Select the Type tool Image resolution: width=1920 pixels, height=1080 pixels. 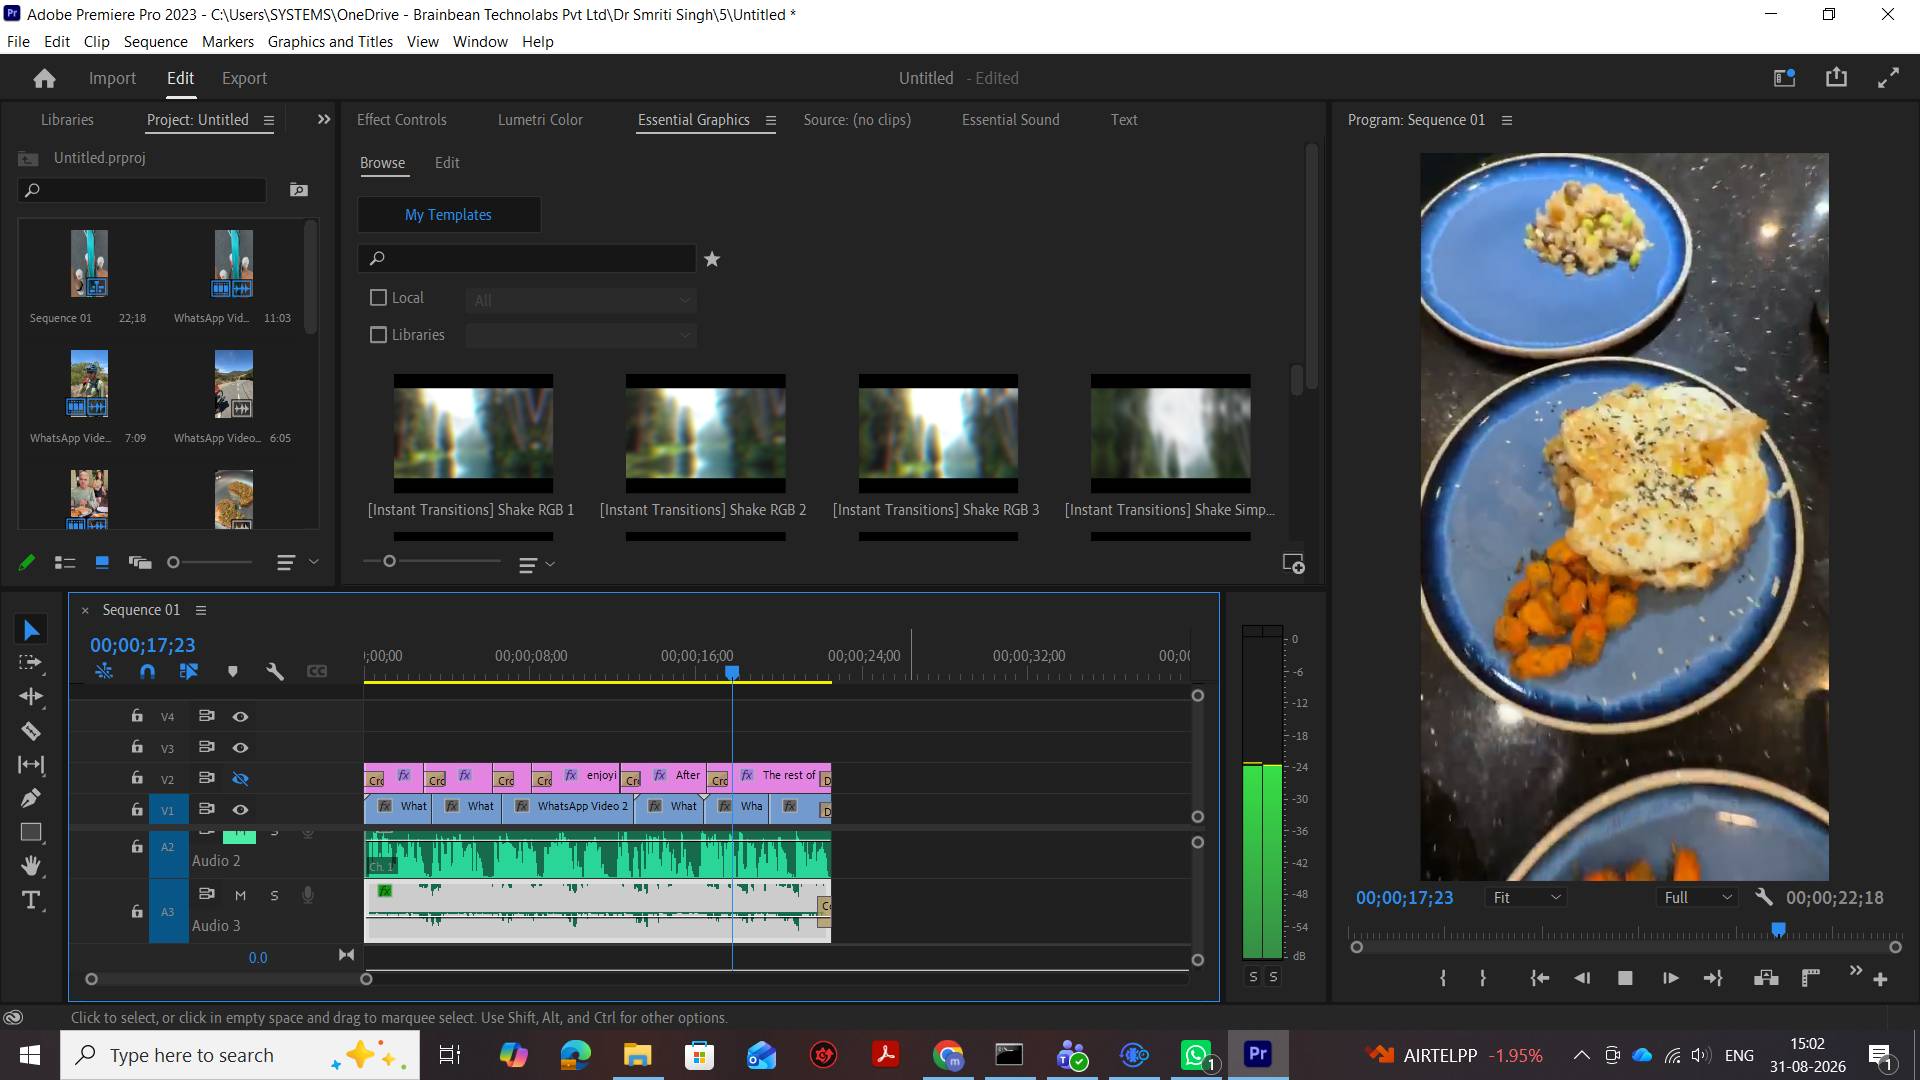pyautogui.click(x=31, y=900)
